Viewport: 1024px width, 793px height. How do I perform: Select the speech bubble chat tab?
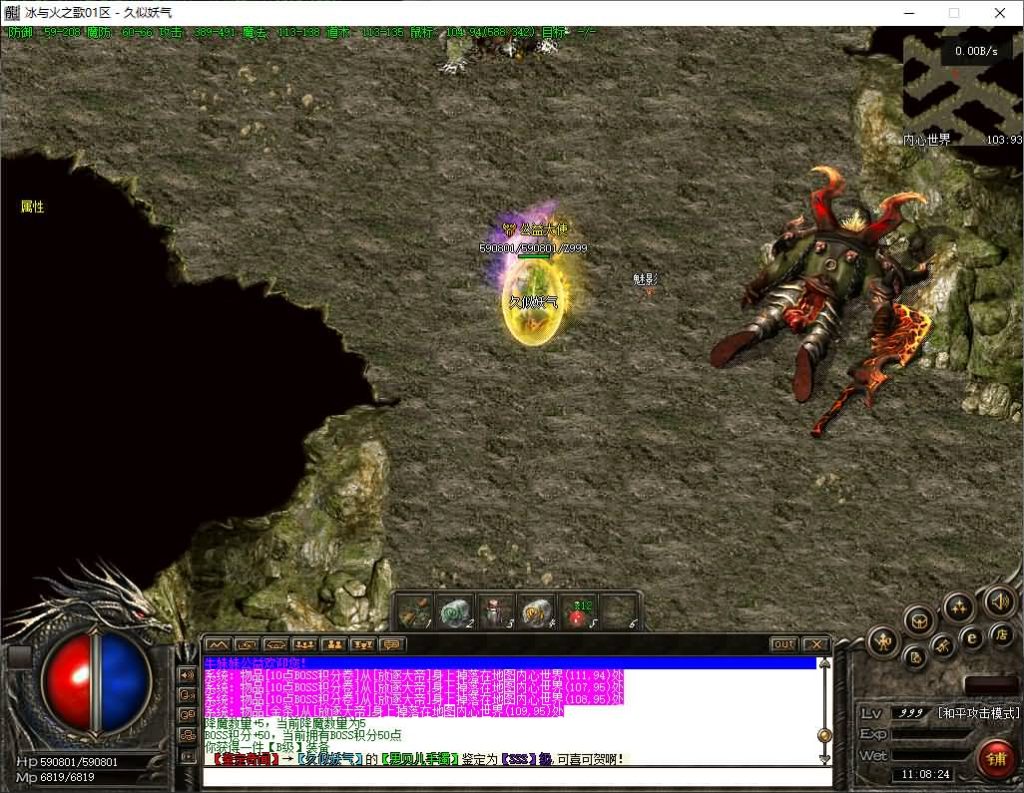pos(391,644)
